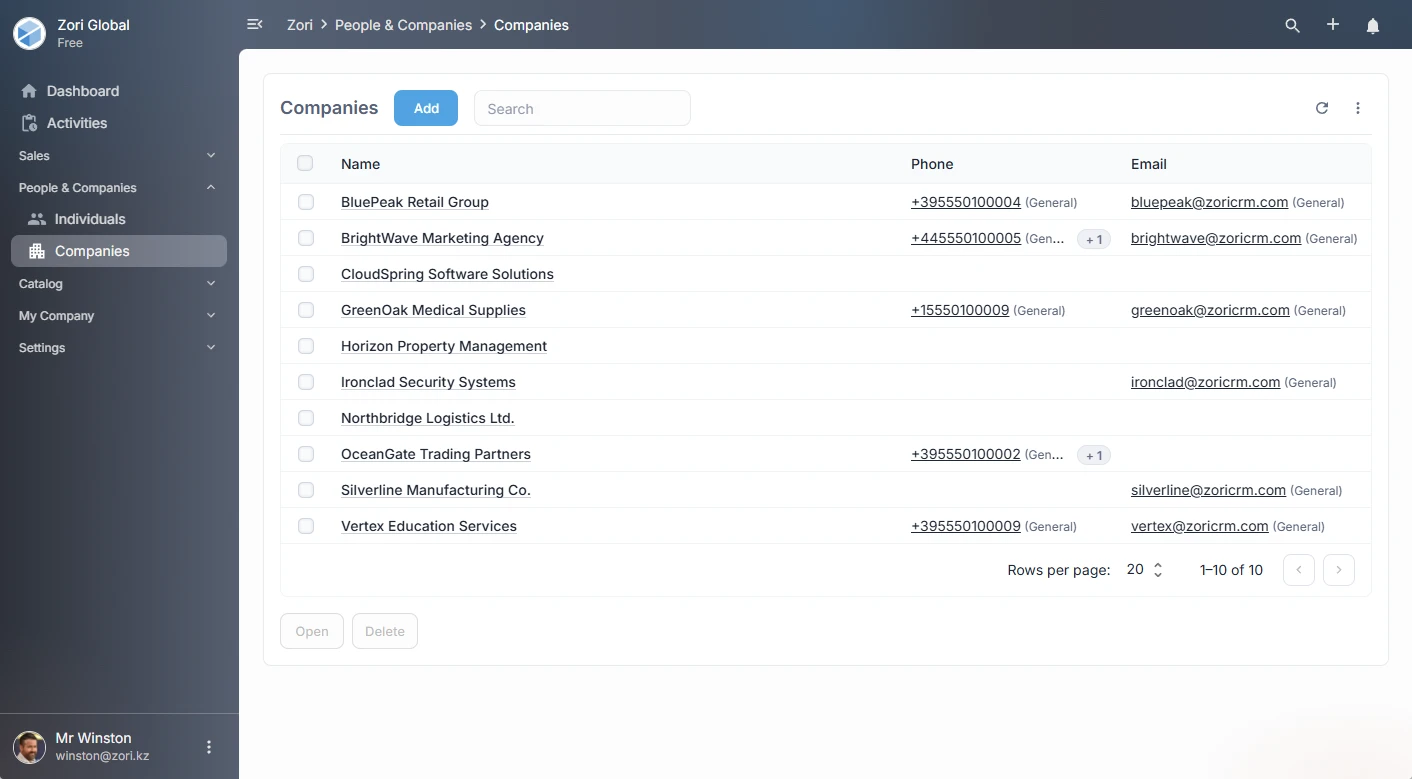Check the CloudSpring Software Solutions row
The height and width of the screenshot is (779, 1412).
306,274
